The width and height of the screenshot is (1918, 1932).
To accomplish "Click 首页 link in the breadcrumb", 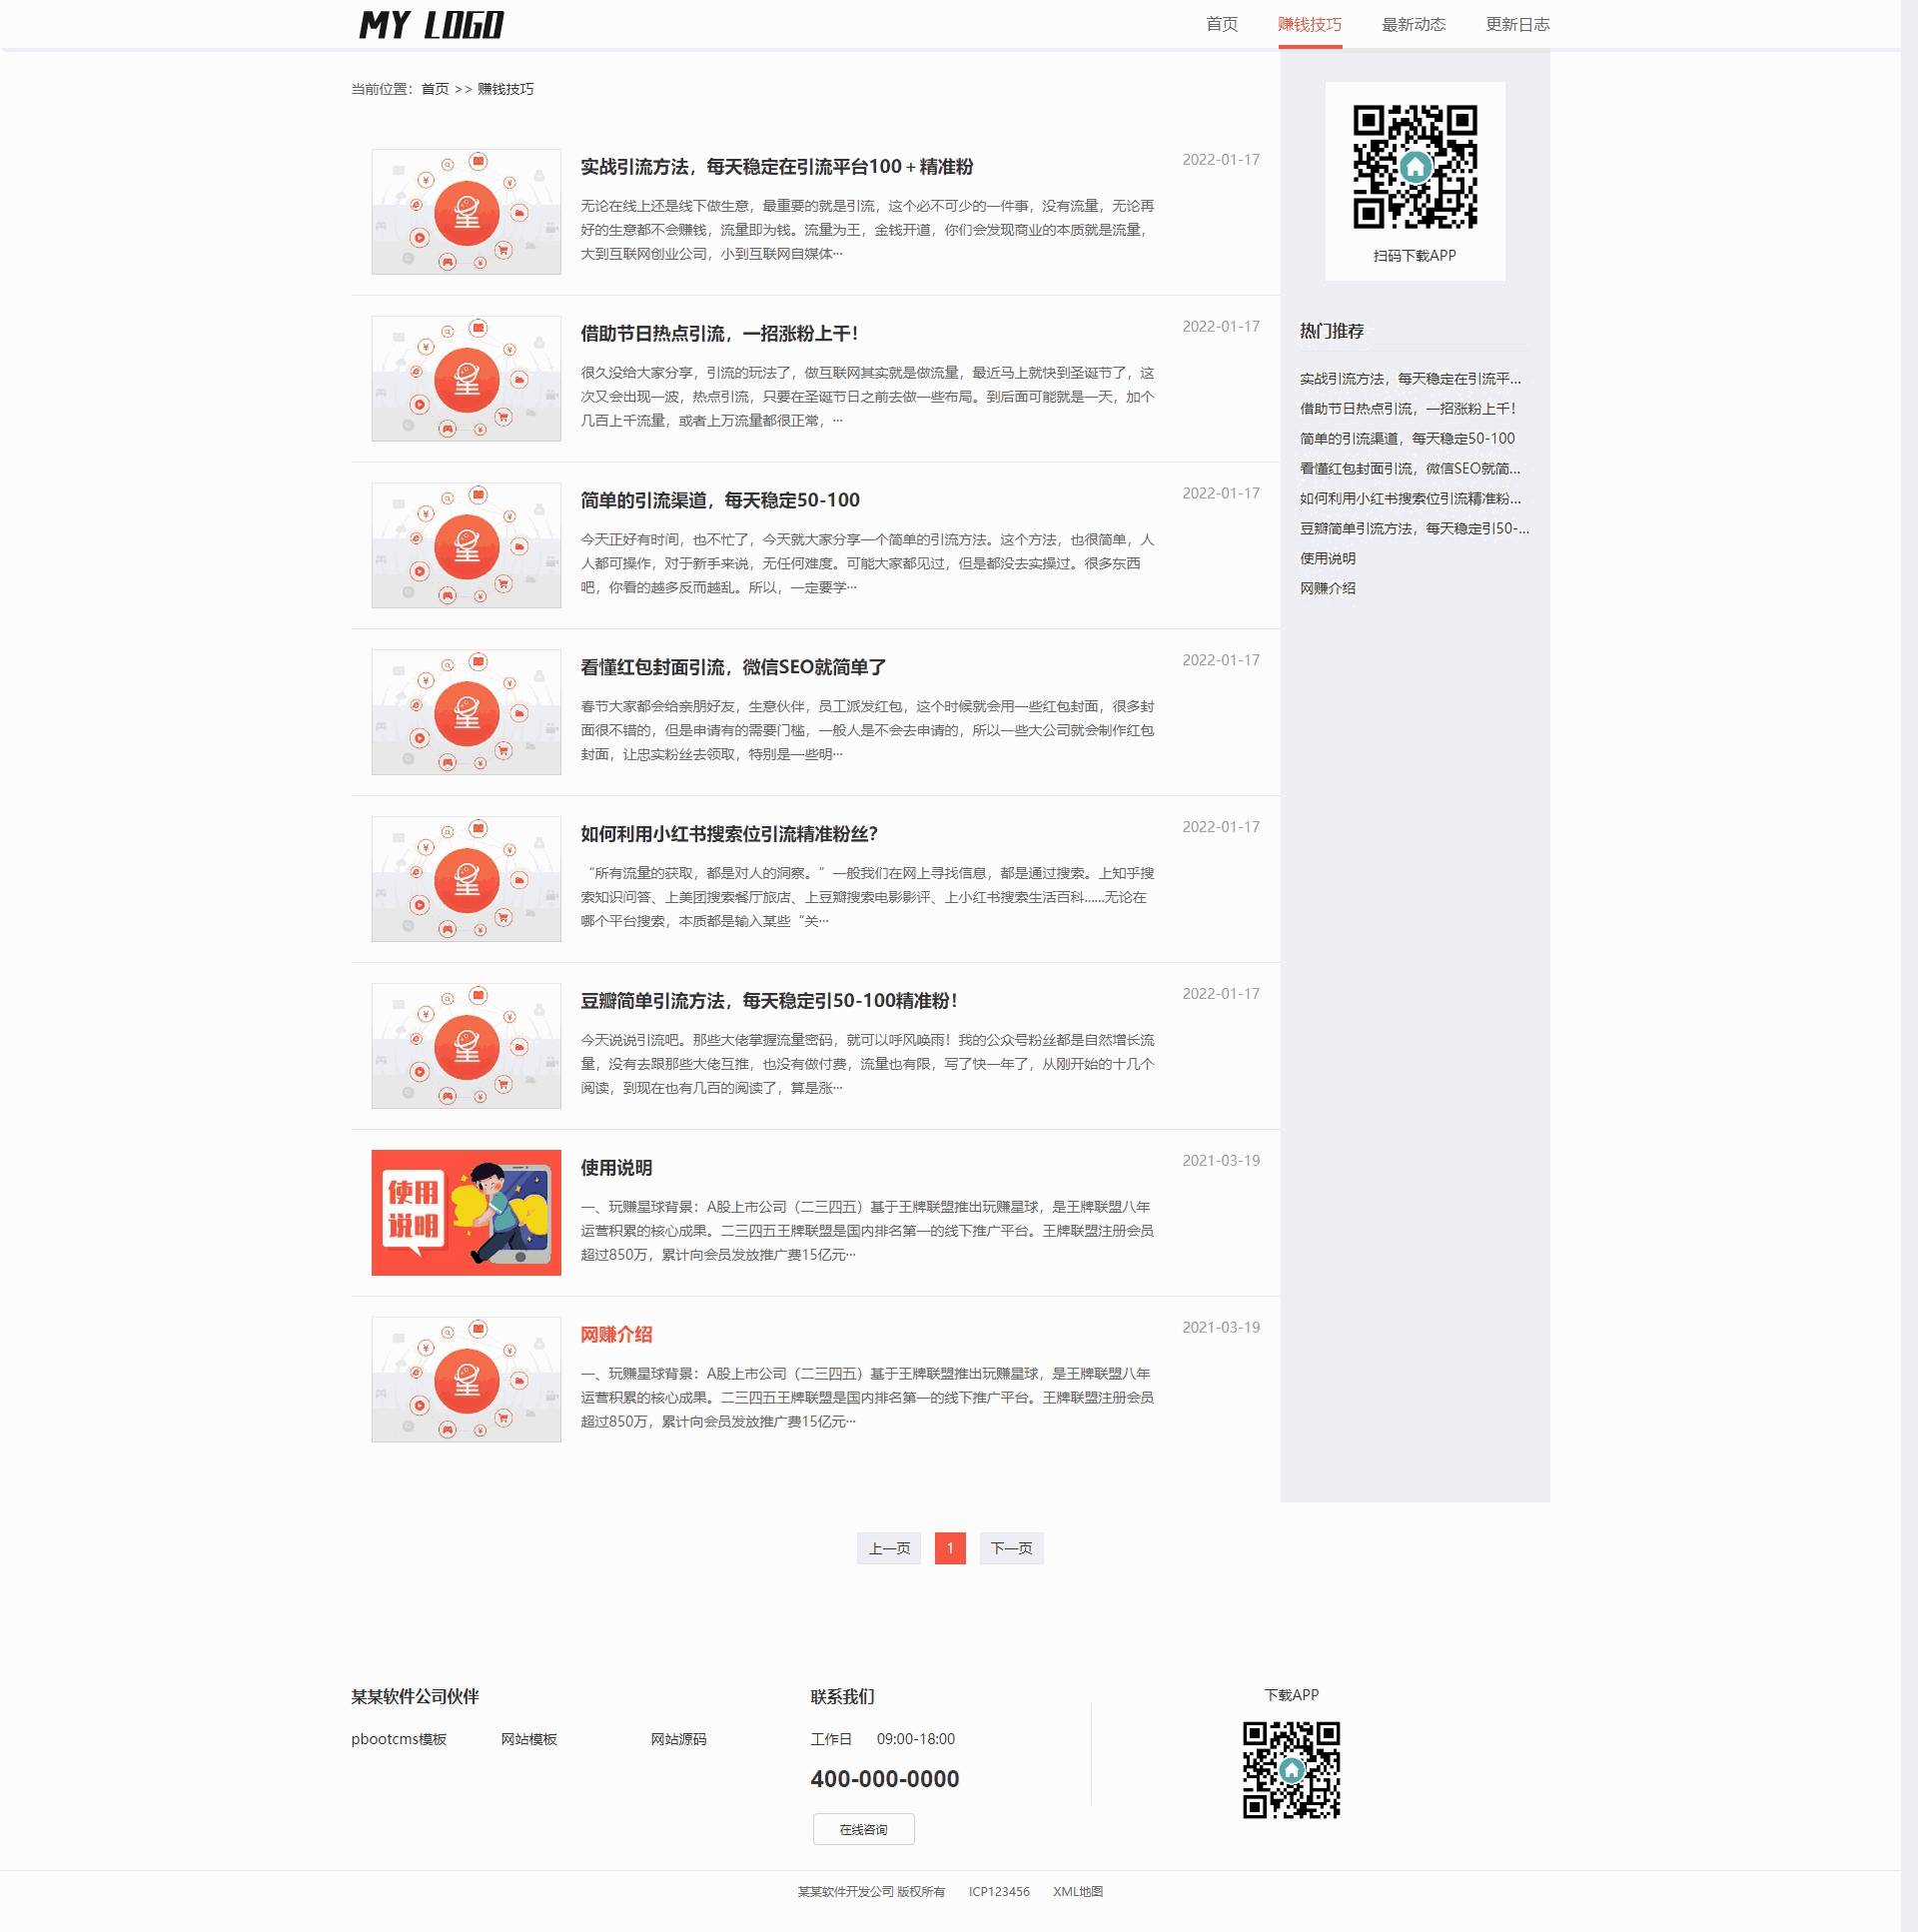I will coord(435,89).
